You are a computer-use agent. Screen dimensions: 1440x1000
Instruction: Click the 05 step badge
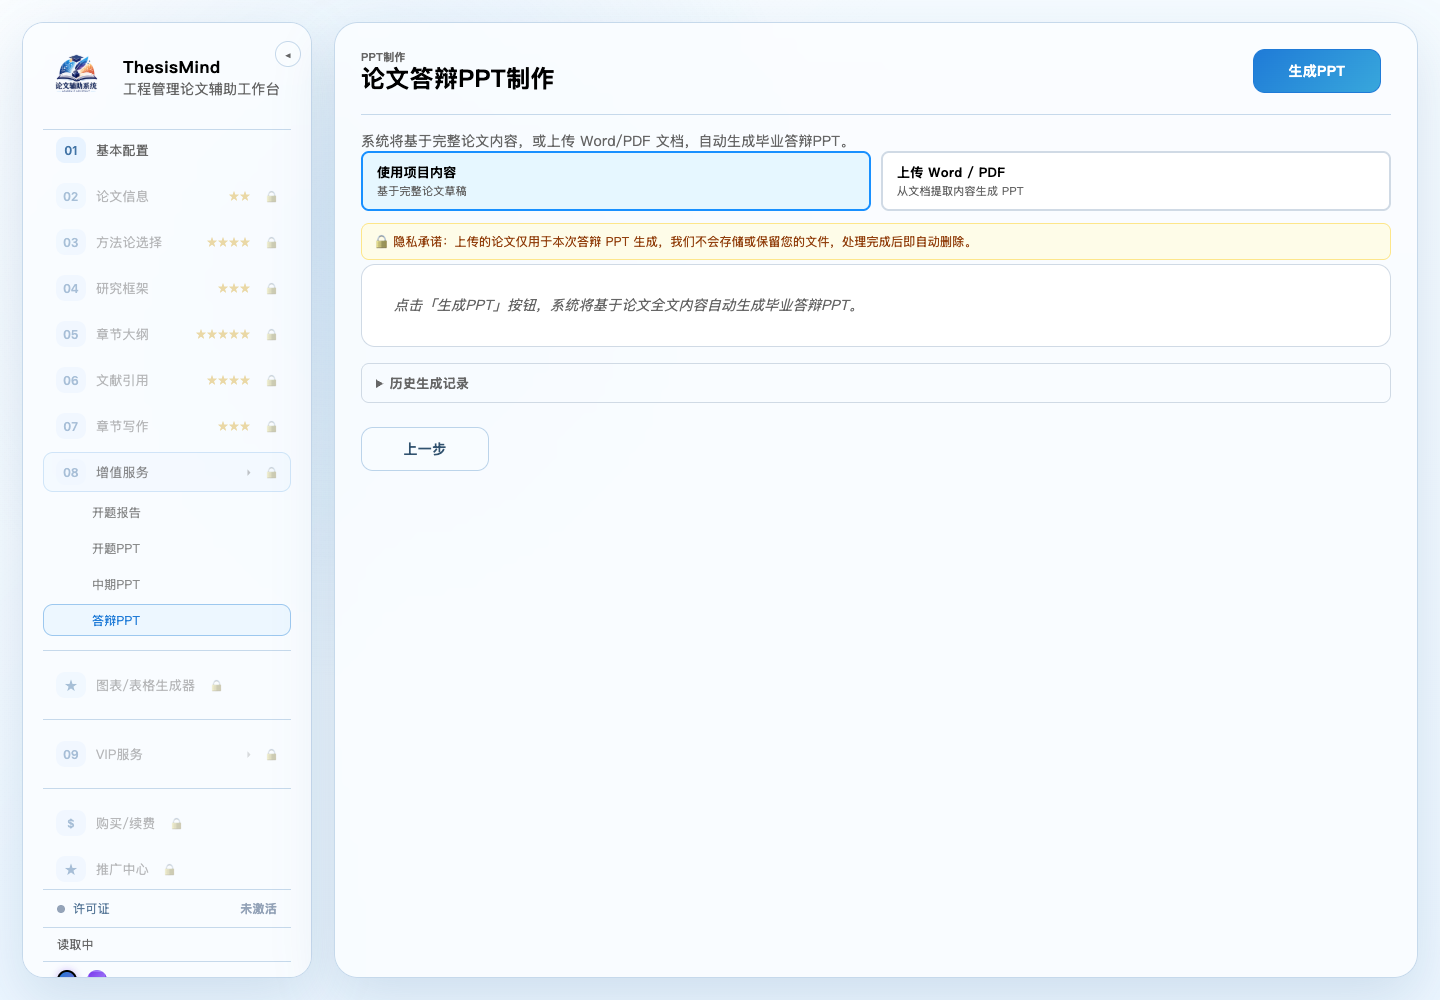71,335
